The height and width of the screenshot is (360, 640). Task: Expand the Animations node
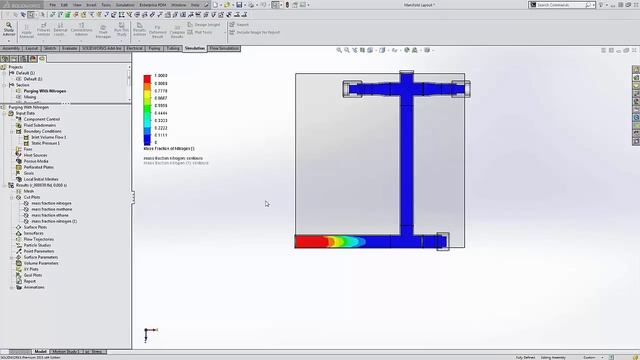click(x=12, y=287)
